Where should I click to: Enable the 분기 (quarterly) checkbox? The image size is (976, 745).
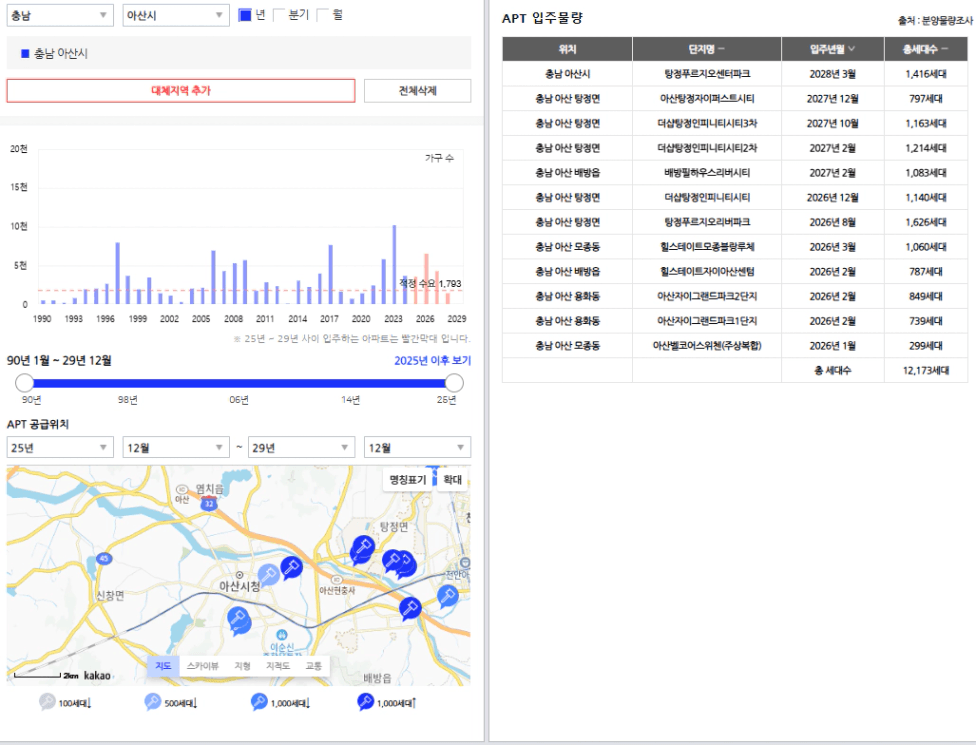[279, 15]
